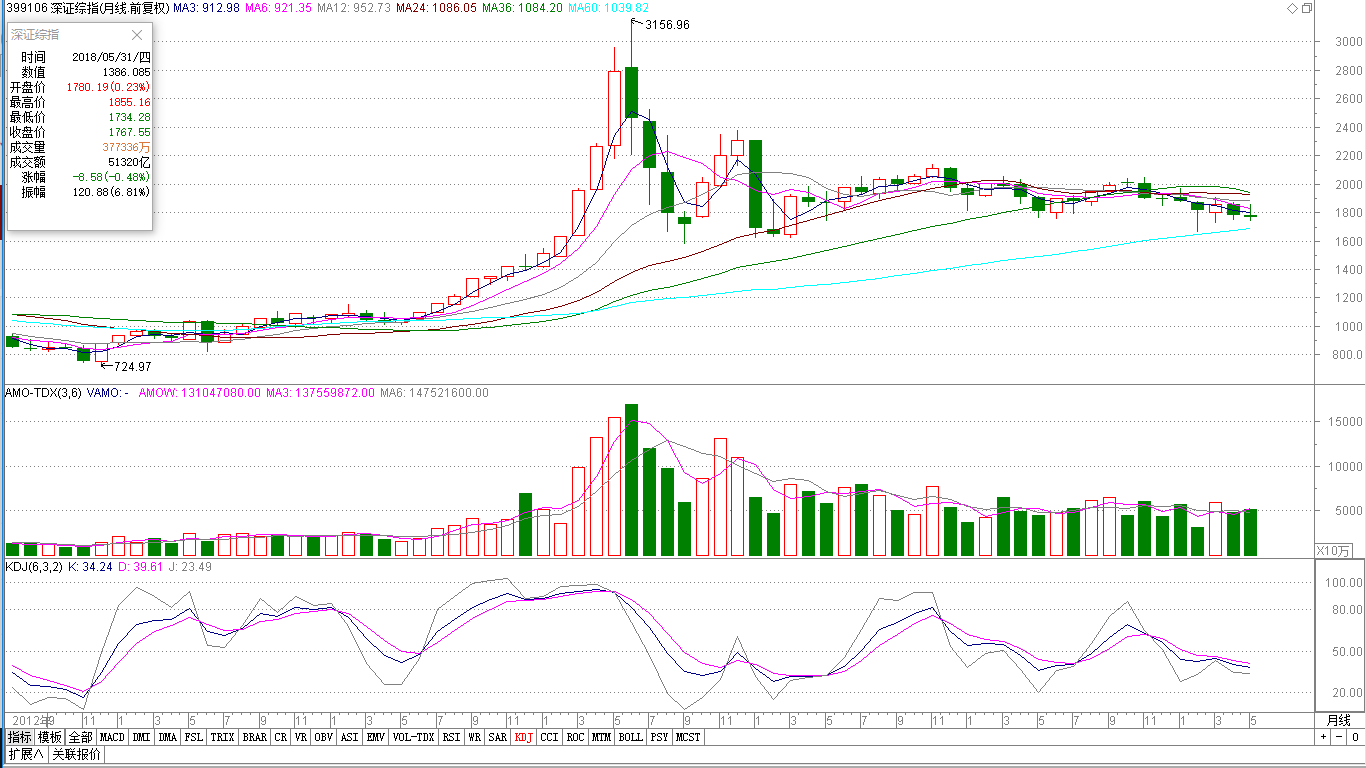Click the K: 34.24 value label
The height and width of the screenshot is (768, 1366).
(89, 567)
